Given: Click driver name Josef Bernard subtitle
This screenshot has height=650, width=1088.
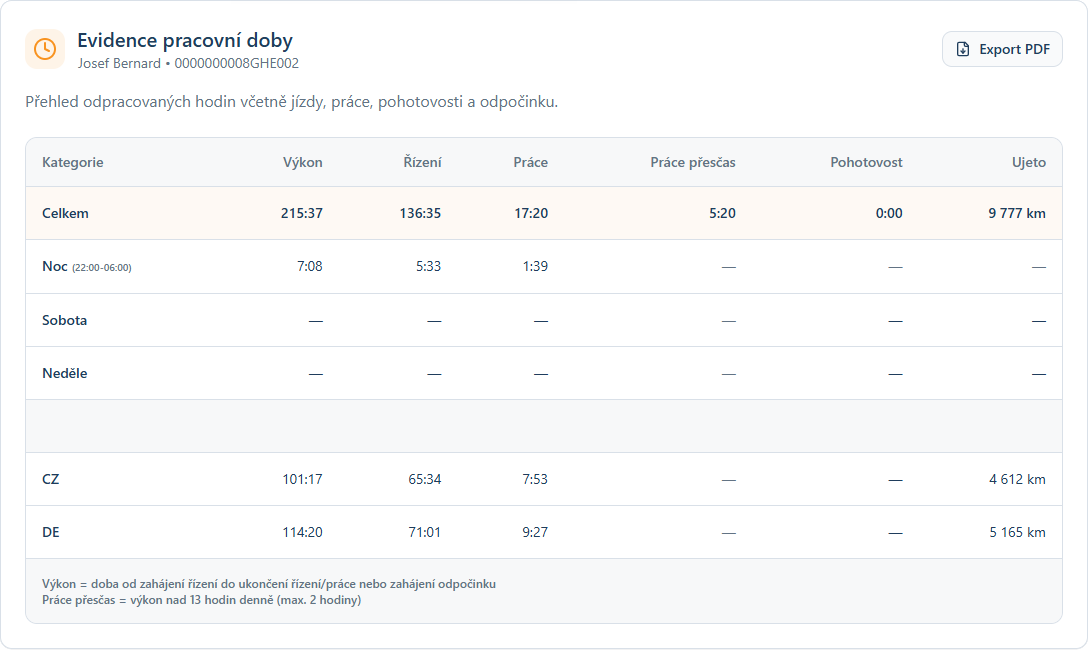Looking at the screenshot, I should click(x=119, y=64).
